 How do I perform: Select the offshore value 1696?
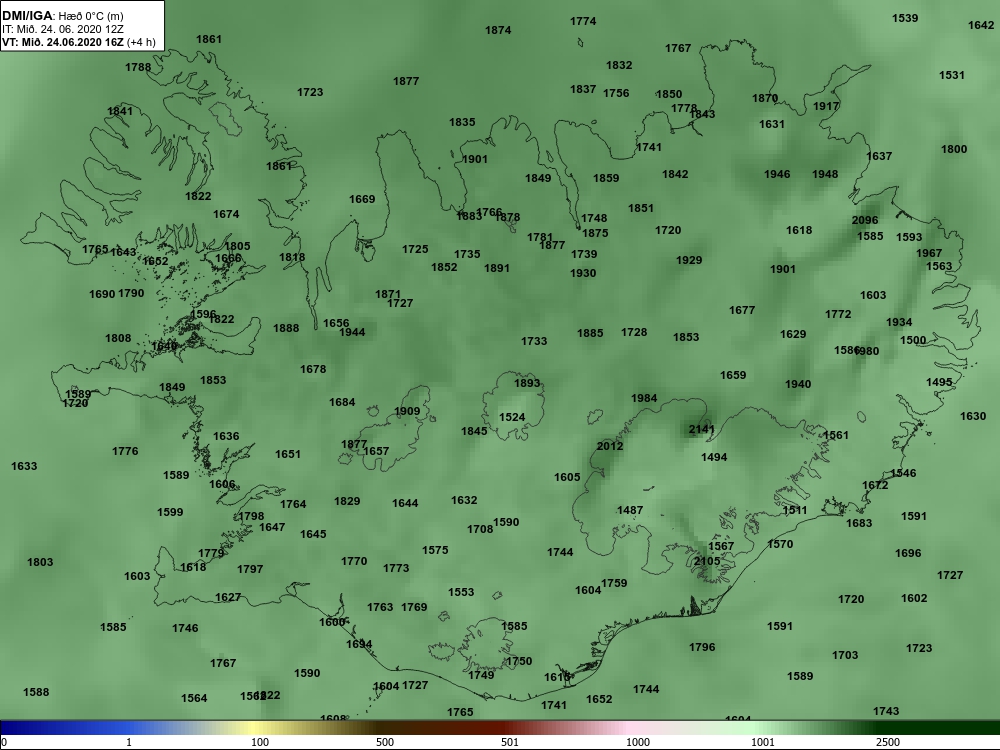pos(908,553)
